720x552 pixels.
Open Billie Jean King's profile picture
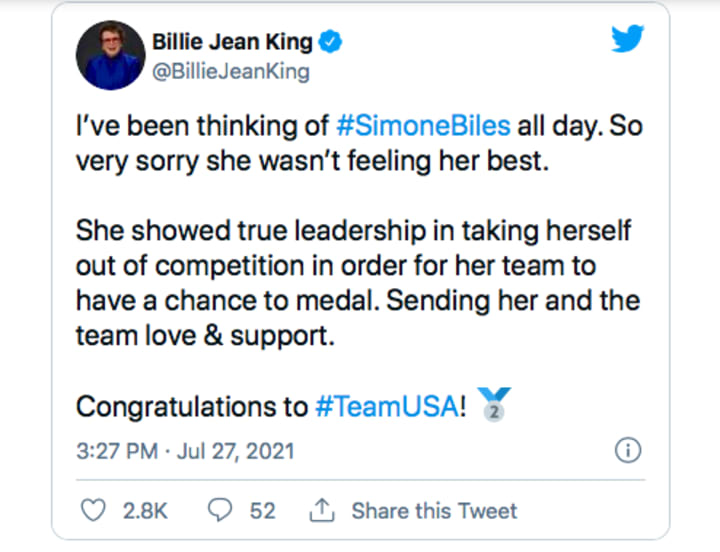[x=111, y=55]
